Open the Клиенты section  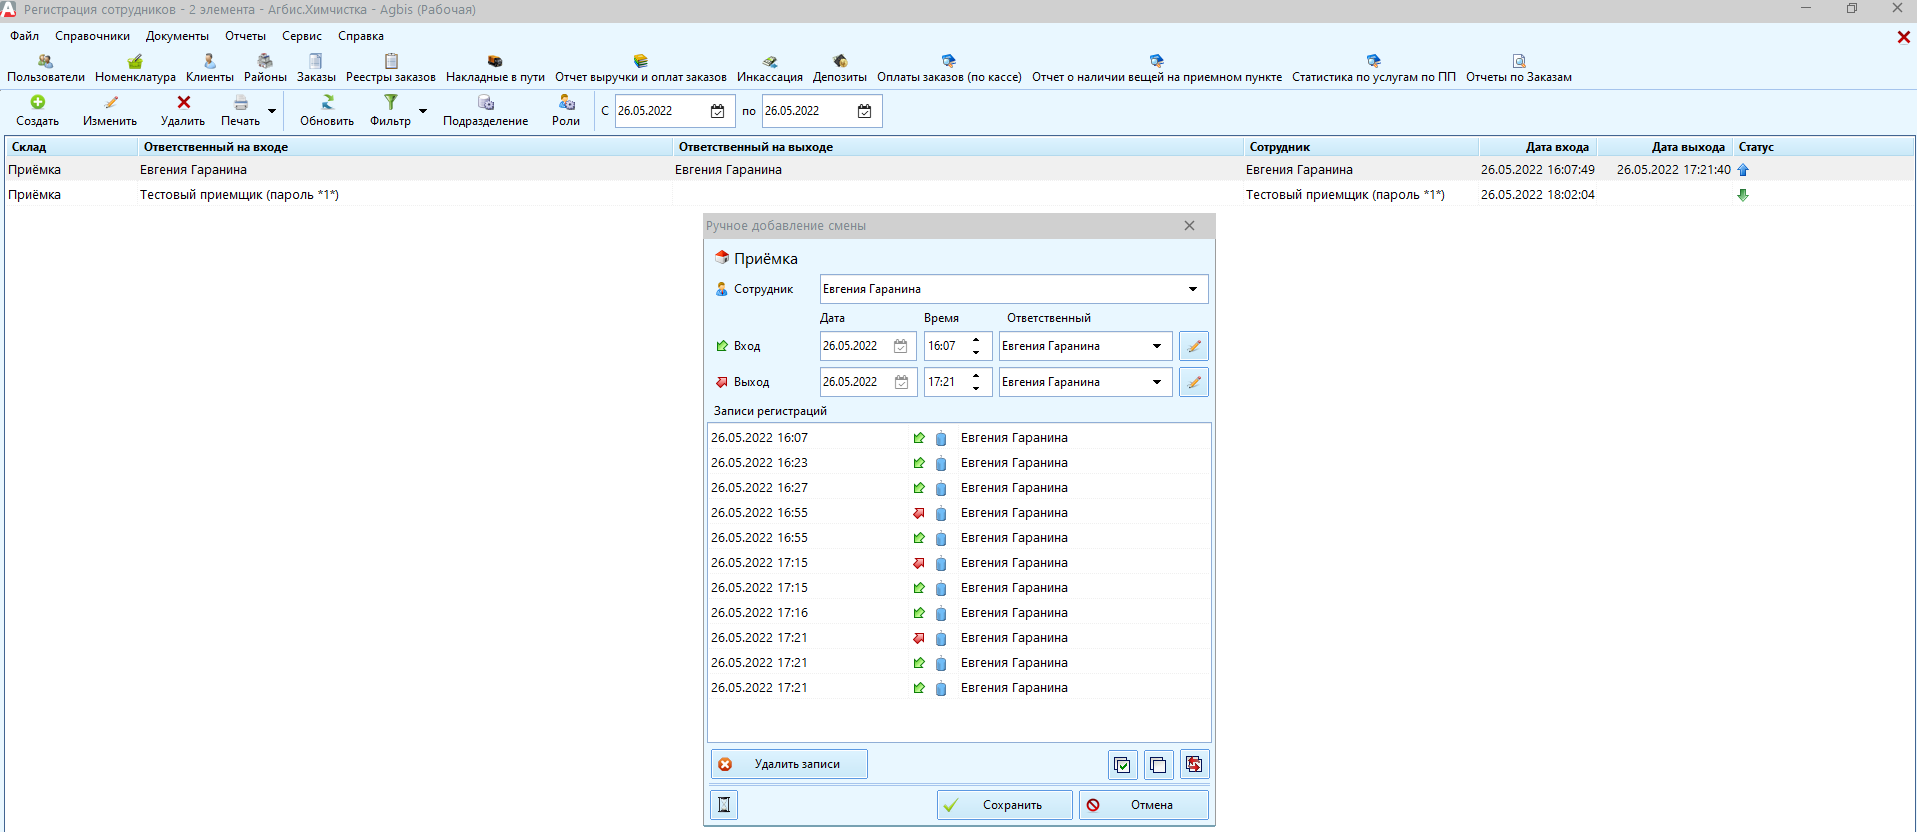tap(210, 69)
